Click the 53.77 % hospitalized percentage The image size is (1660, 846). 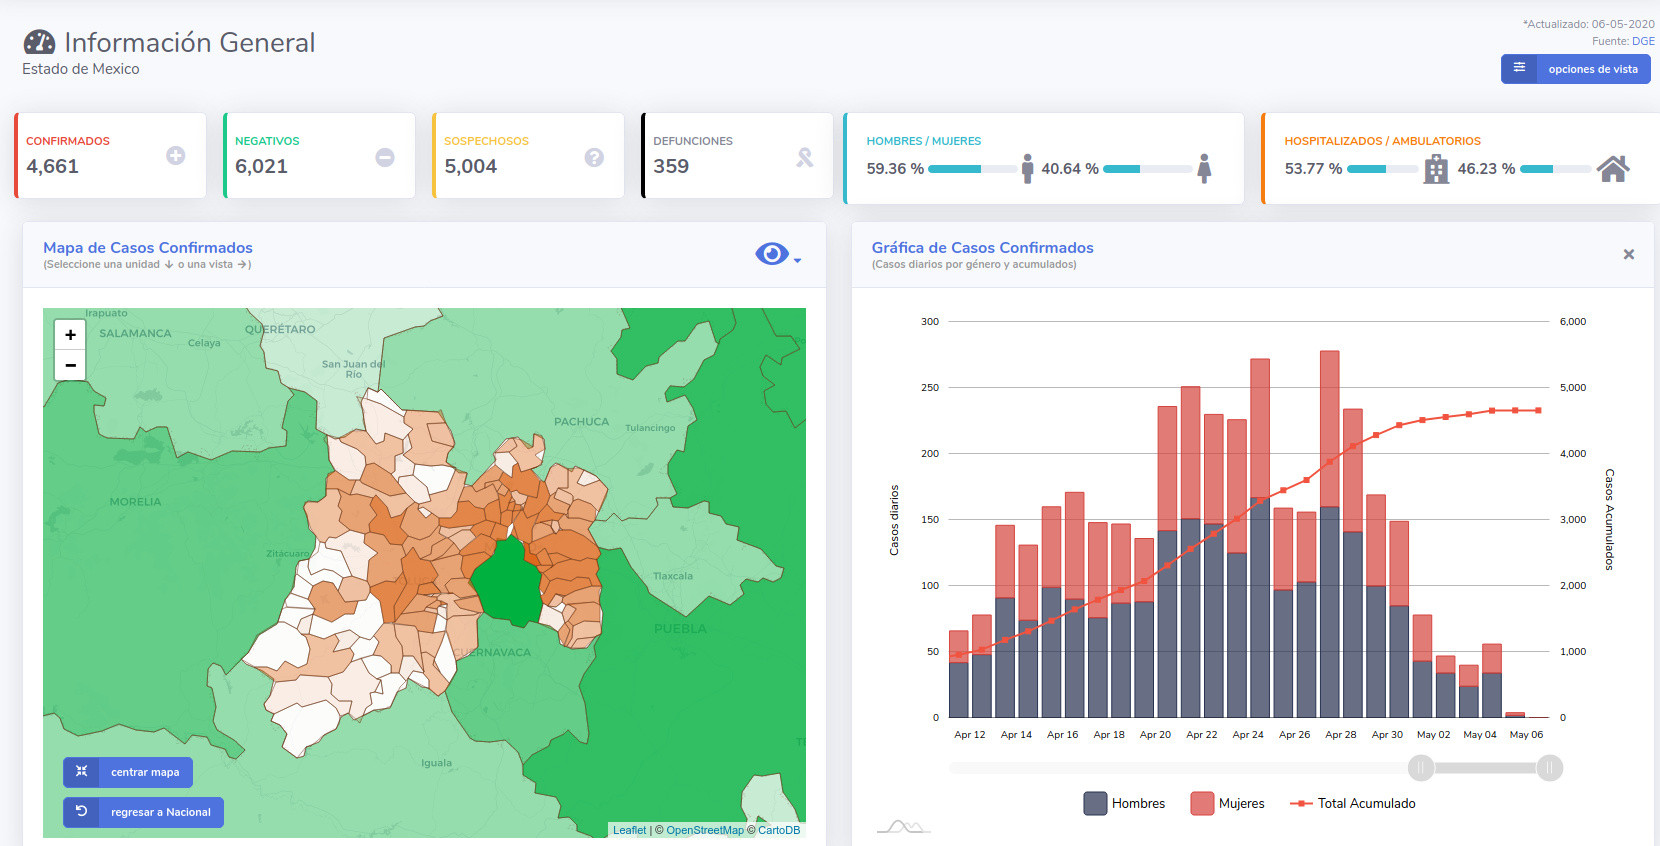click(x=1313, y=169)
